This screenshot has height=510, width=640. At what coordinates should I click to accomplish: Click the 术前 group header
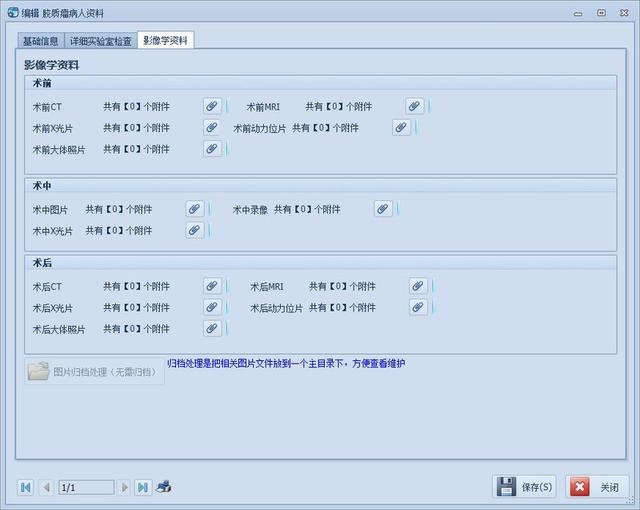(320, 83)
